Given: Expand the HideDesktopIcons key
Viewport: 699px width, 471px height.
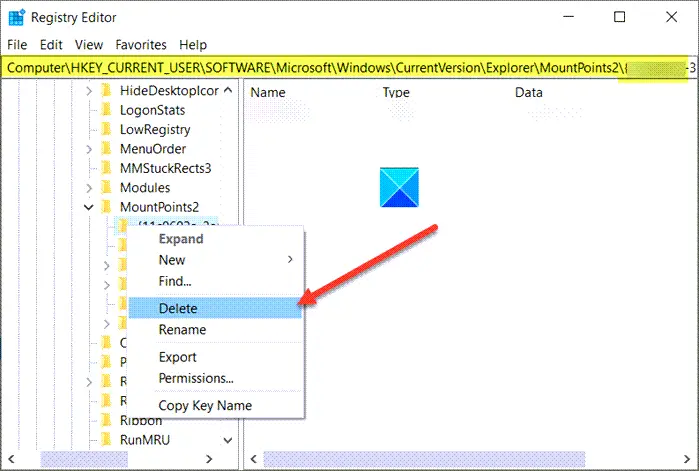Looking at the screenshot, I should click(x=89, y=91).
